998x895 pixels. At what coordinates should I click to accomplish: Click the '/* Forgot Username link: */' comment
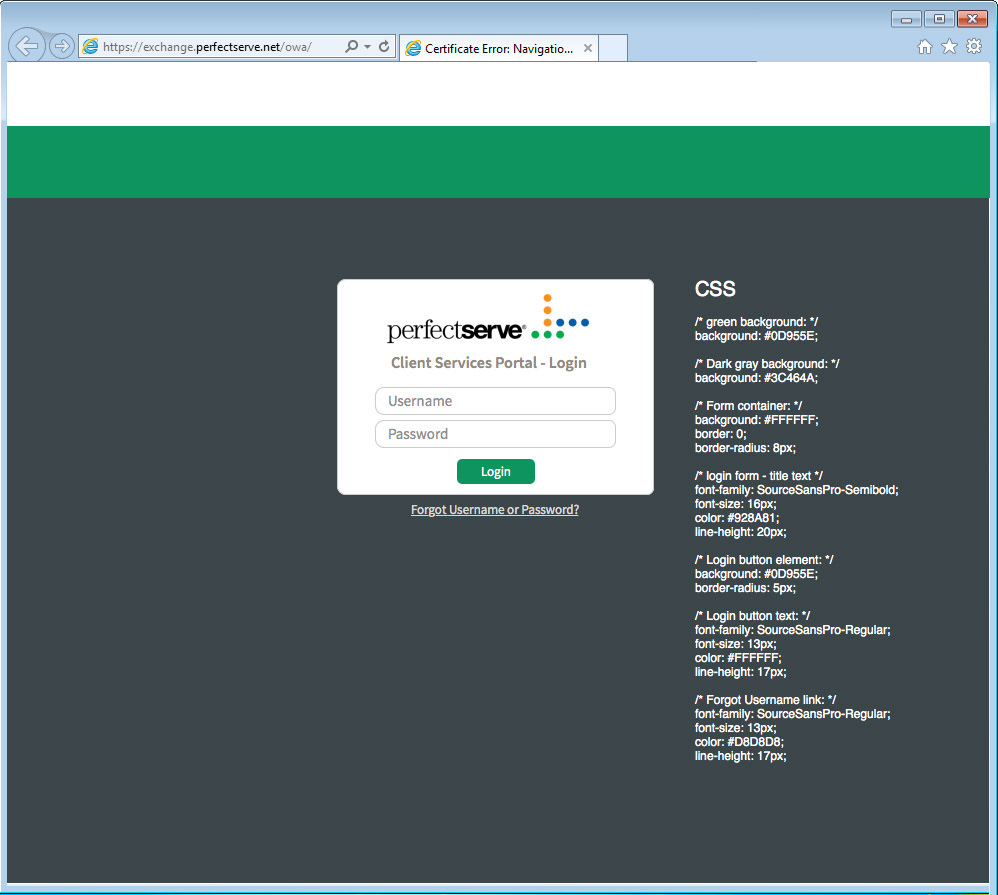pyautogui.click(x=765, y=700)
